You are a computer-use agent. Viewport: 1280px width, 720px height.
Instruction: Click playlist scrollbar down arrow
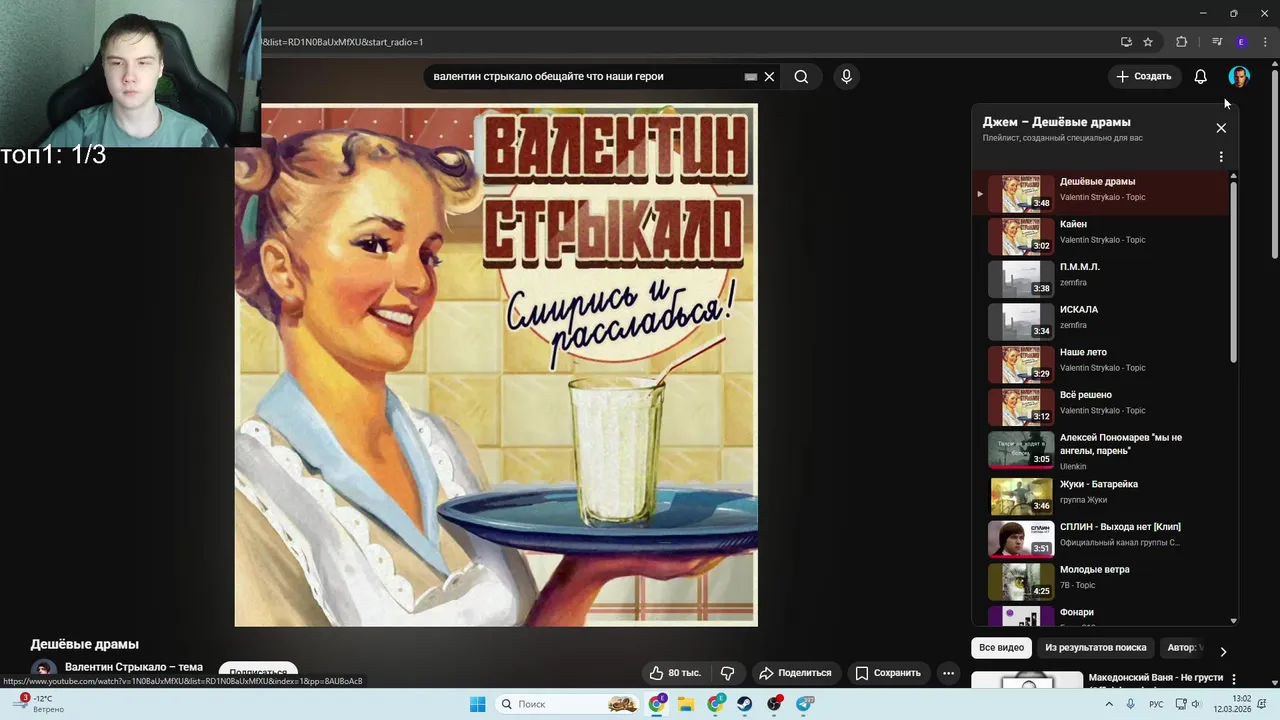point(1233,621)
